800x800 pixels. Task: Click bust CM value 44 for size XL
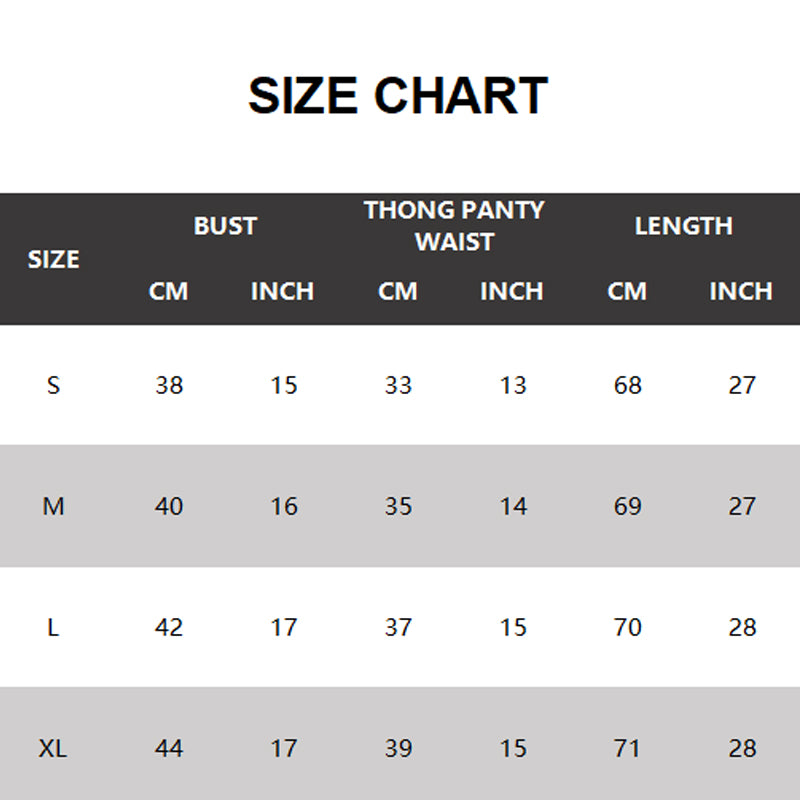[169, 748]
